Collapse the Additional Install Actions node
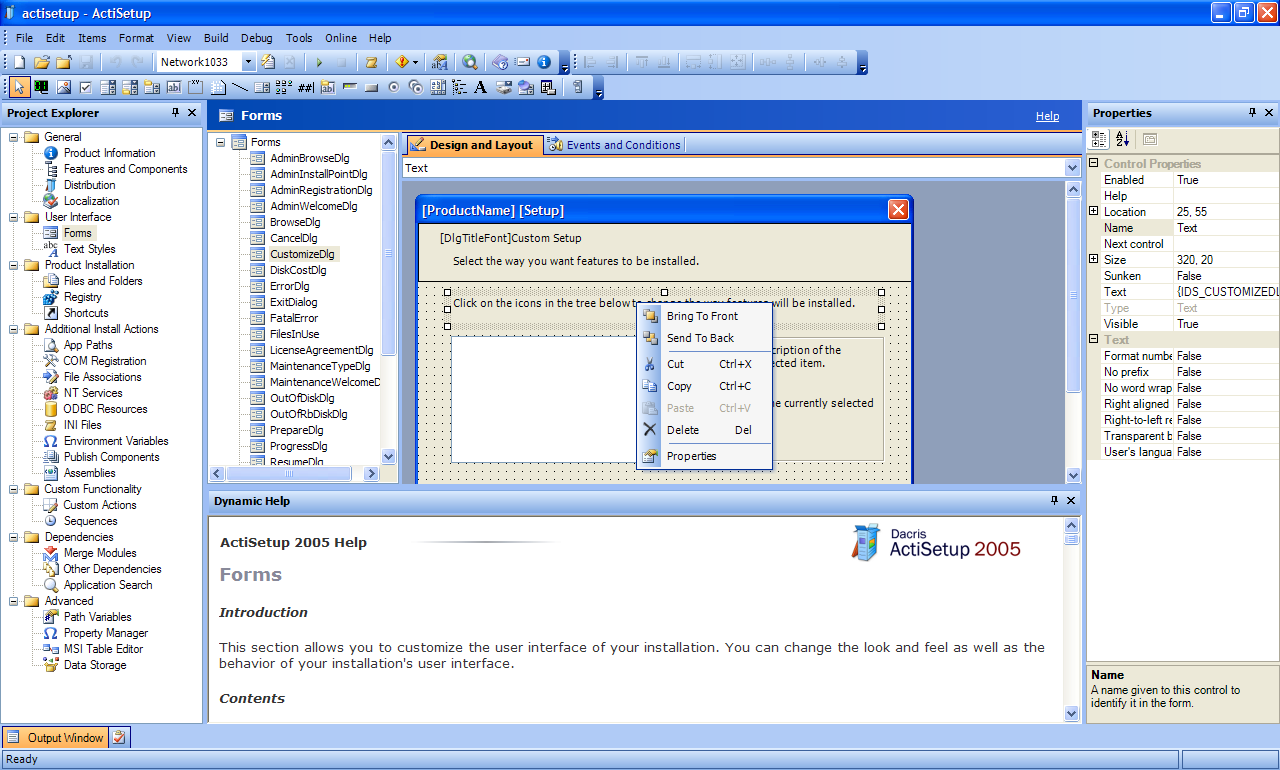Image resolution: width=1280 pixels, height=770 pixels. pos(14,329)
